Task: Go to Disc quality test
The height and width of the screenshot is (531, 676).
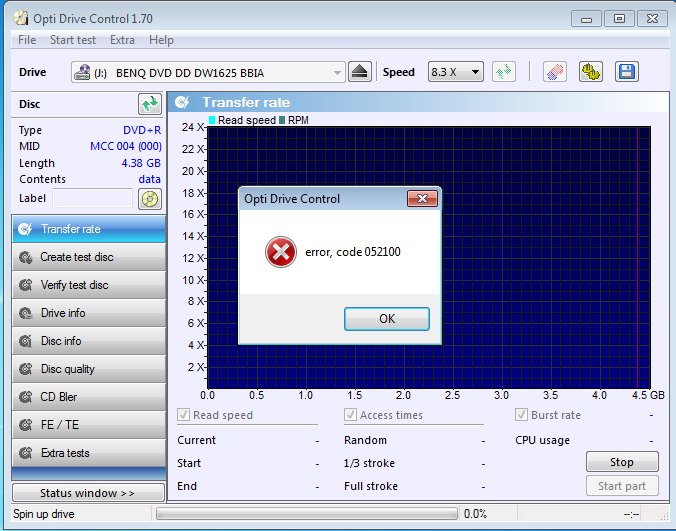Action: coord(89,369)
